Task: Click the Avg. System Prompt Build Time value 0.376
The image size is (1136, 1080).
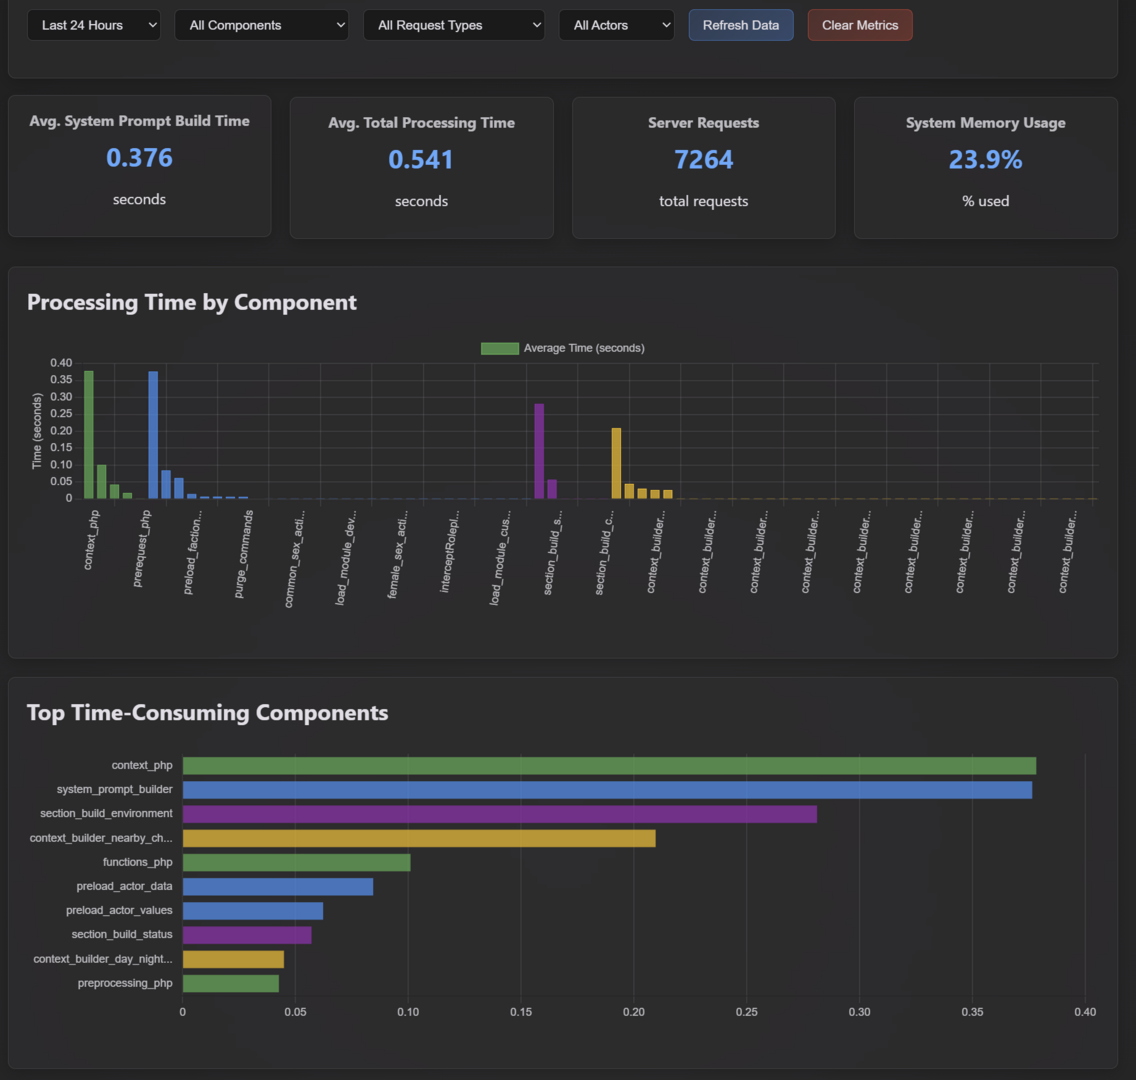Action: (x=139, y=158)
